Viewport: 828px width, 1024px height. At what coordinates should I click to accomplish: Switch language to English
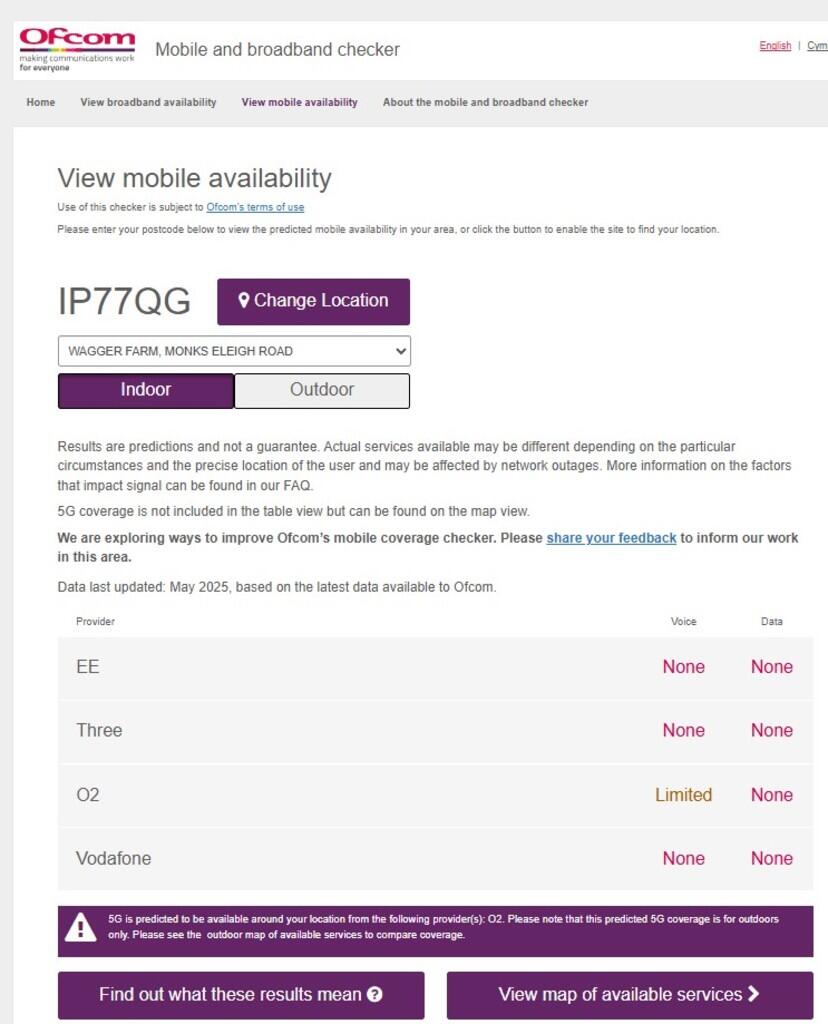[775, 46]
